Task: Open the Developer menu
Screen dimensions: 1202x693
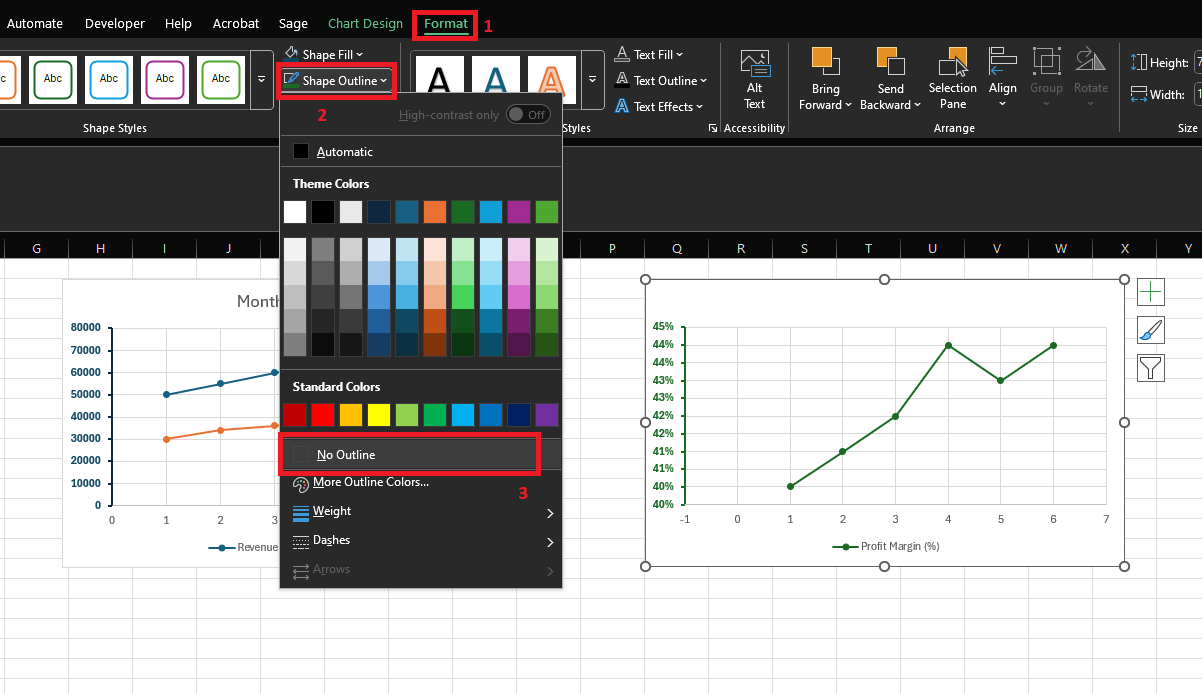Action: pos(114,23)
